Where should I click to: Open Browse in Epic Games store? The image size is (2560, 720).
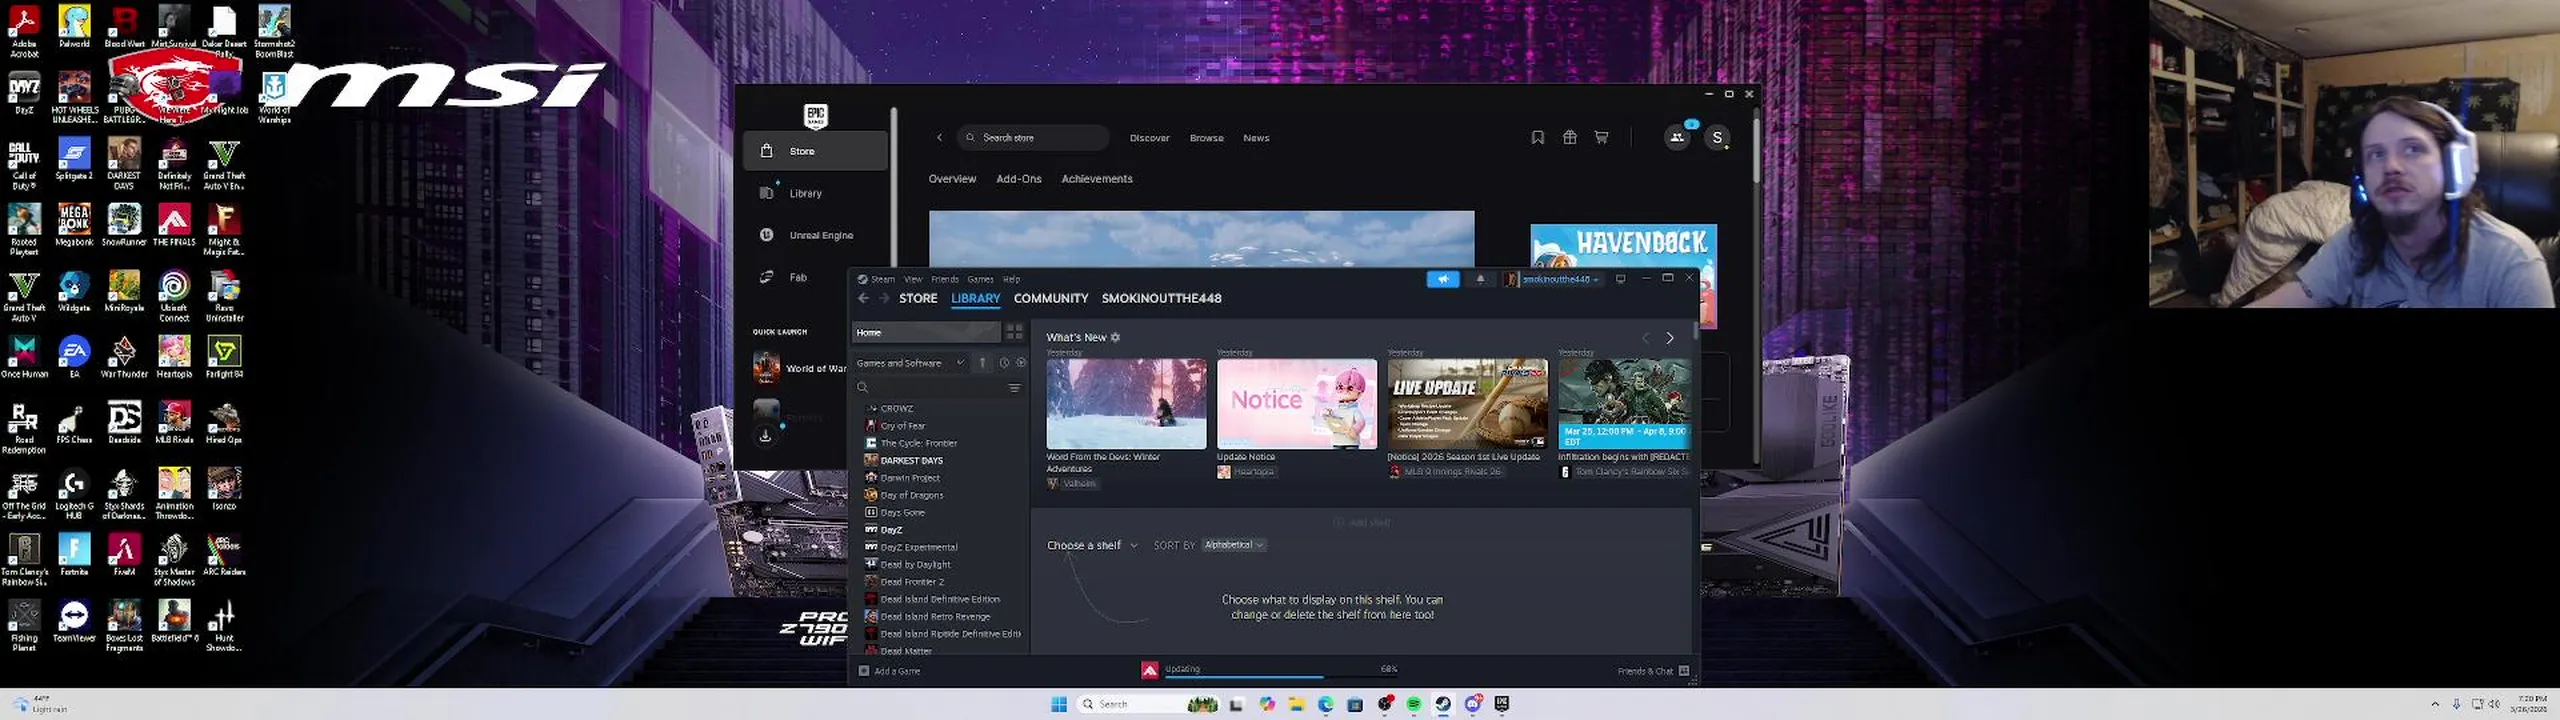(x=1206, y=138)
